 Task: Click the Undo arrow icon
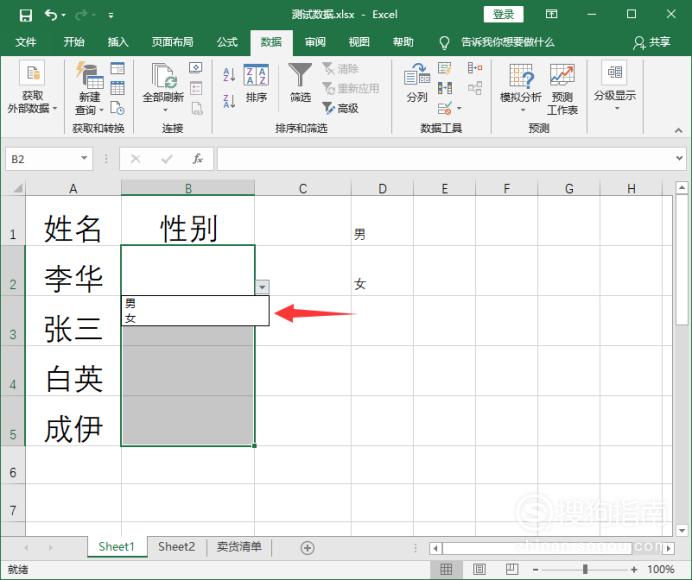pyautogui.click(x=51, y=15)
